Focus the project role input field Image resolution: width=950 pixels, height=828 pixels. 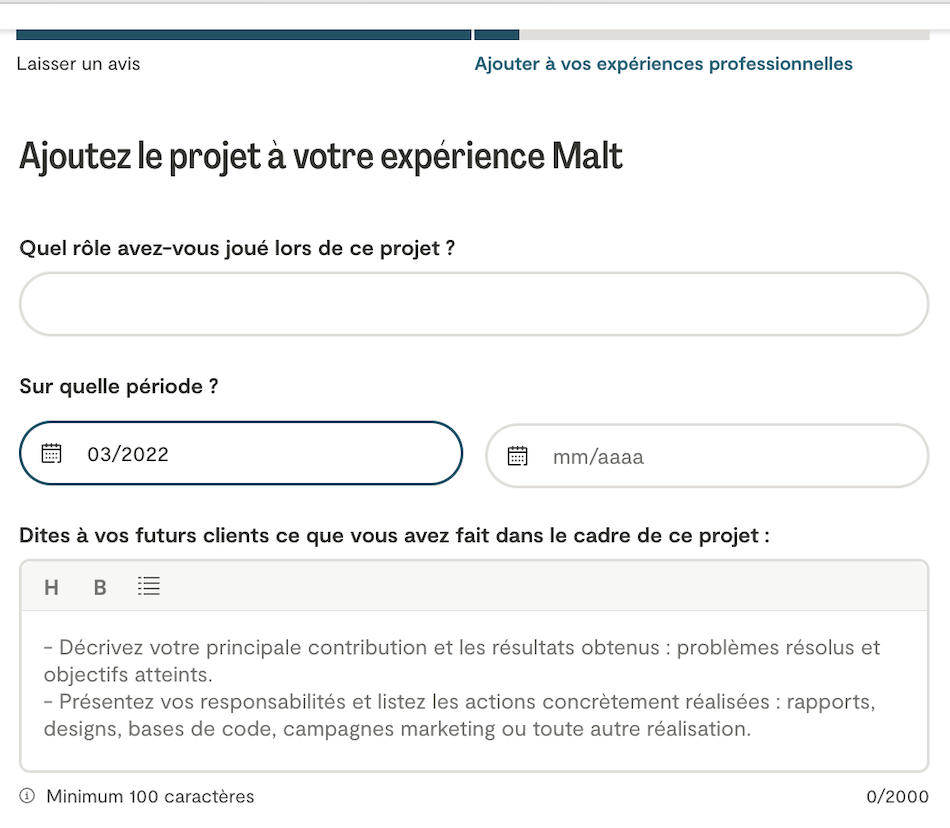[x=474, y=304]
